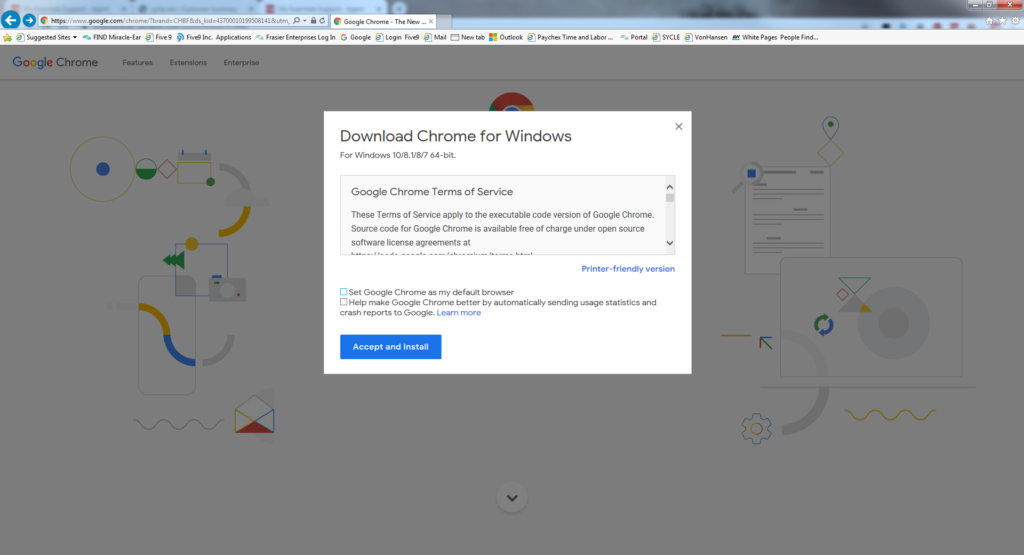Open the Google favorite
The width and height of the screenshot is (1024, 555).
coord(356,37)
